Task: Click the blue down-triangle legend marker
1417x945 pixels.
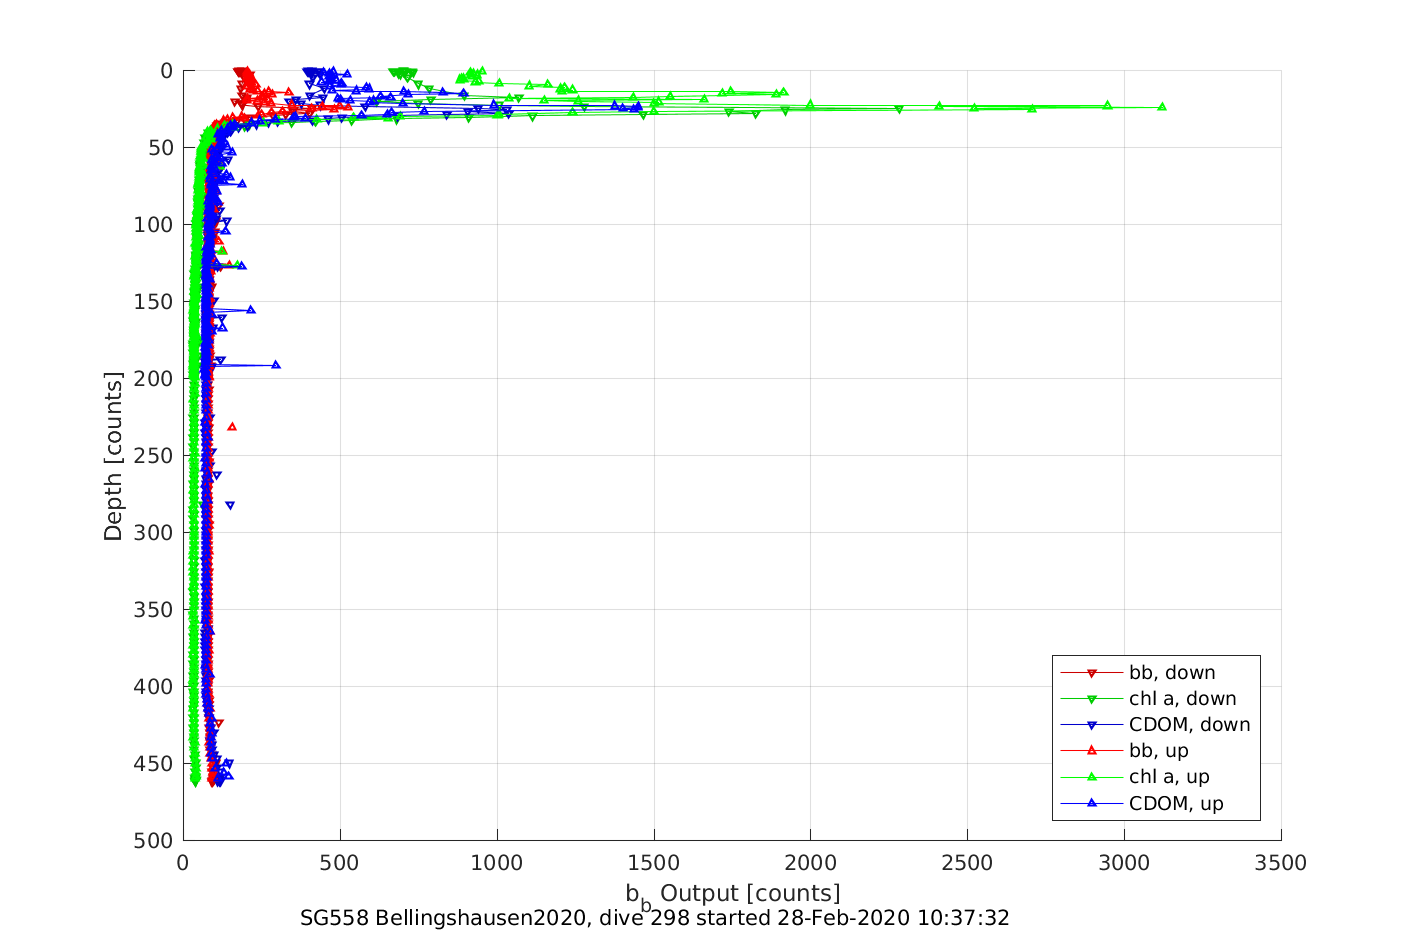Action: click(x=1092, y=725)
